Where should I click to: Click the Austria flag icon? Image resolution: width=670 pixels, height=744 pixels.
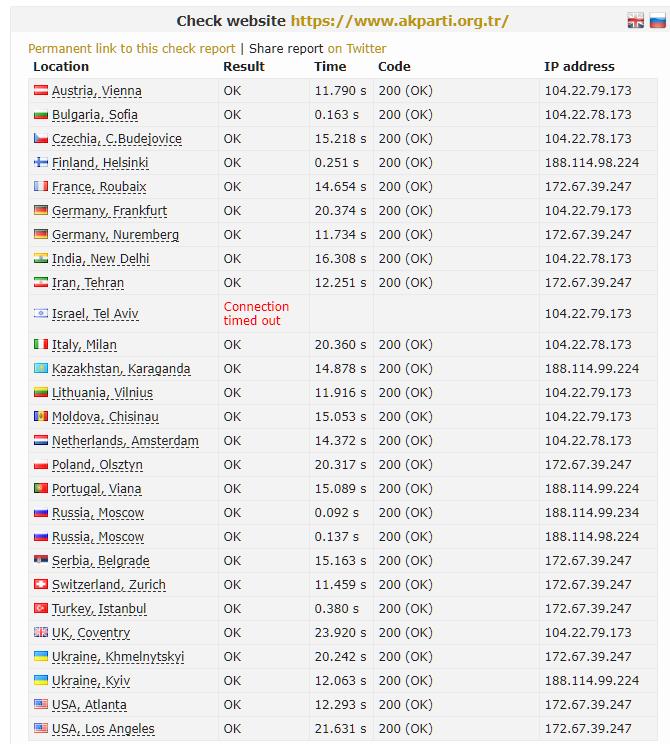(x=41, y=91)
